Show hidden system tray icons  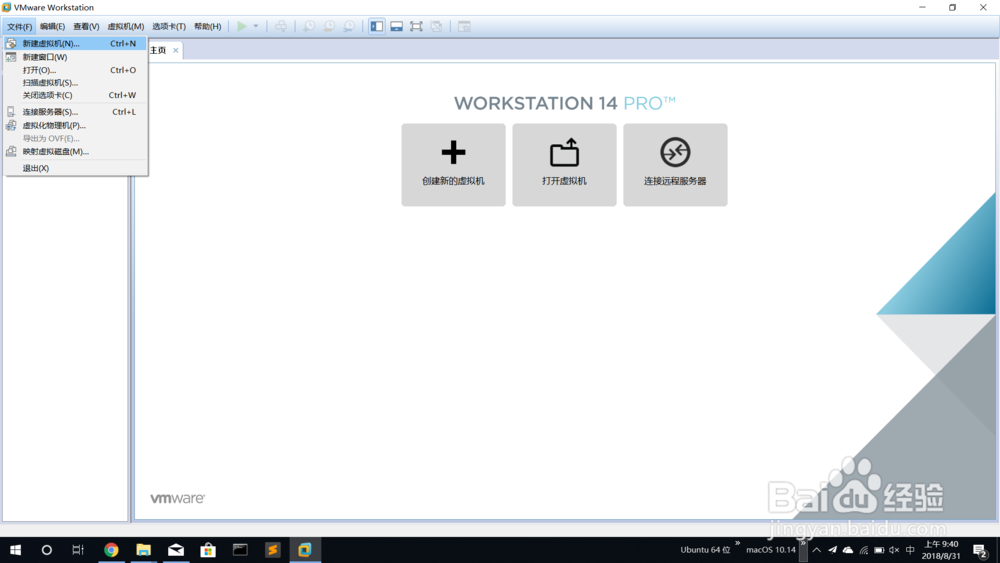(x=816, y=550)
